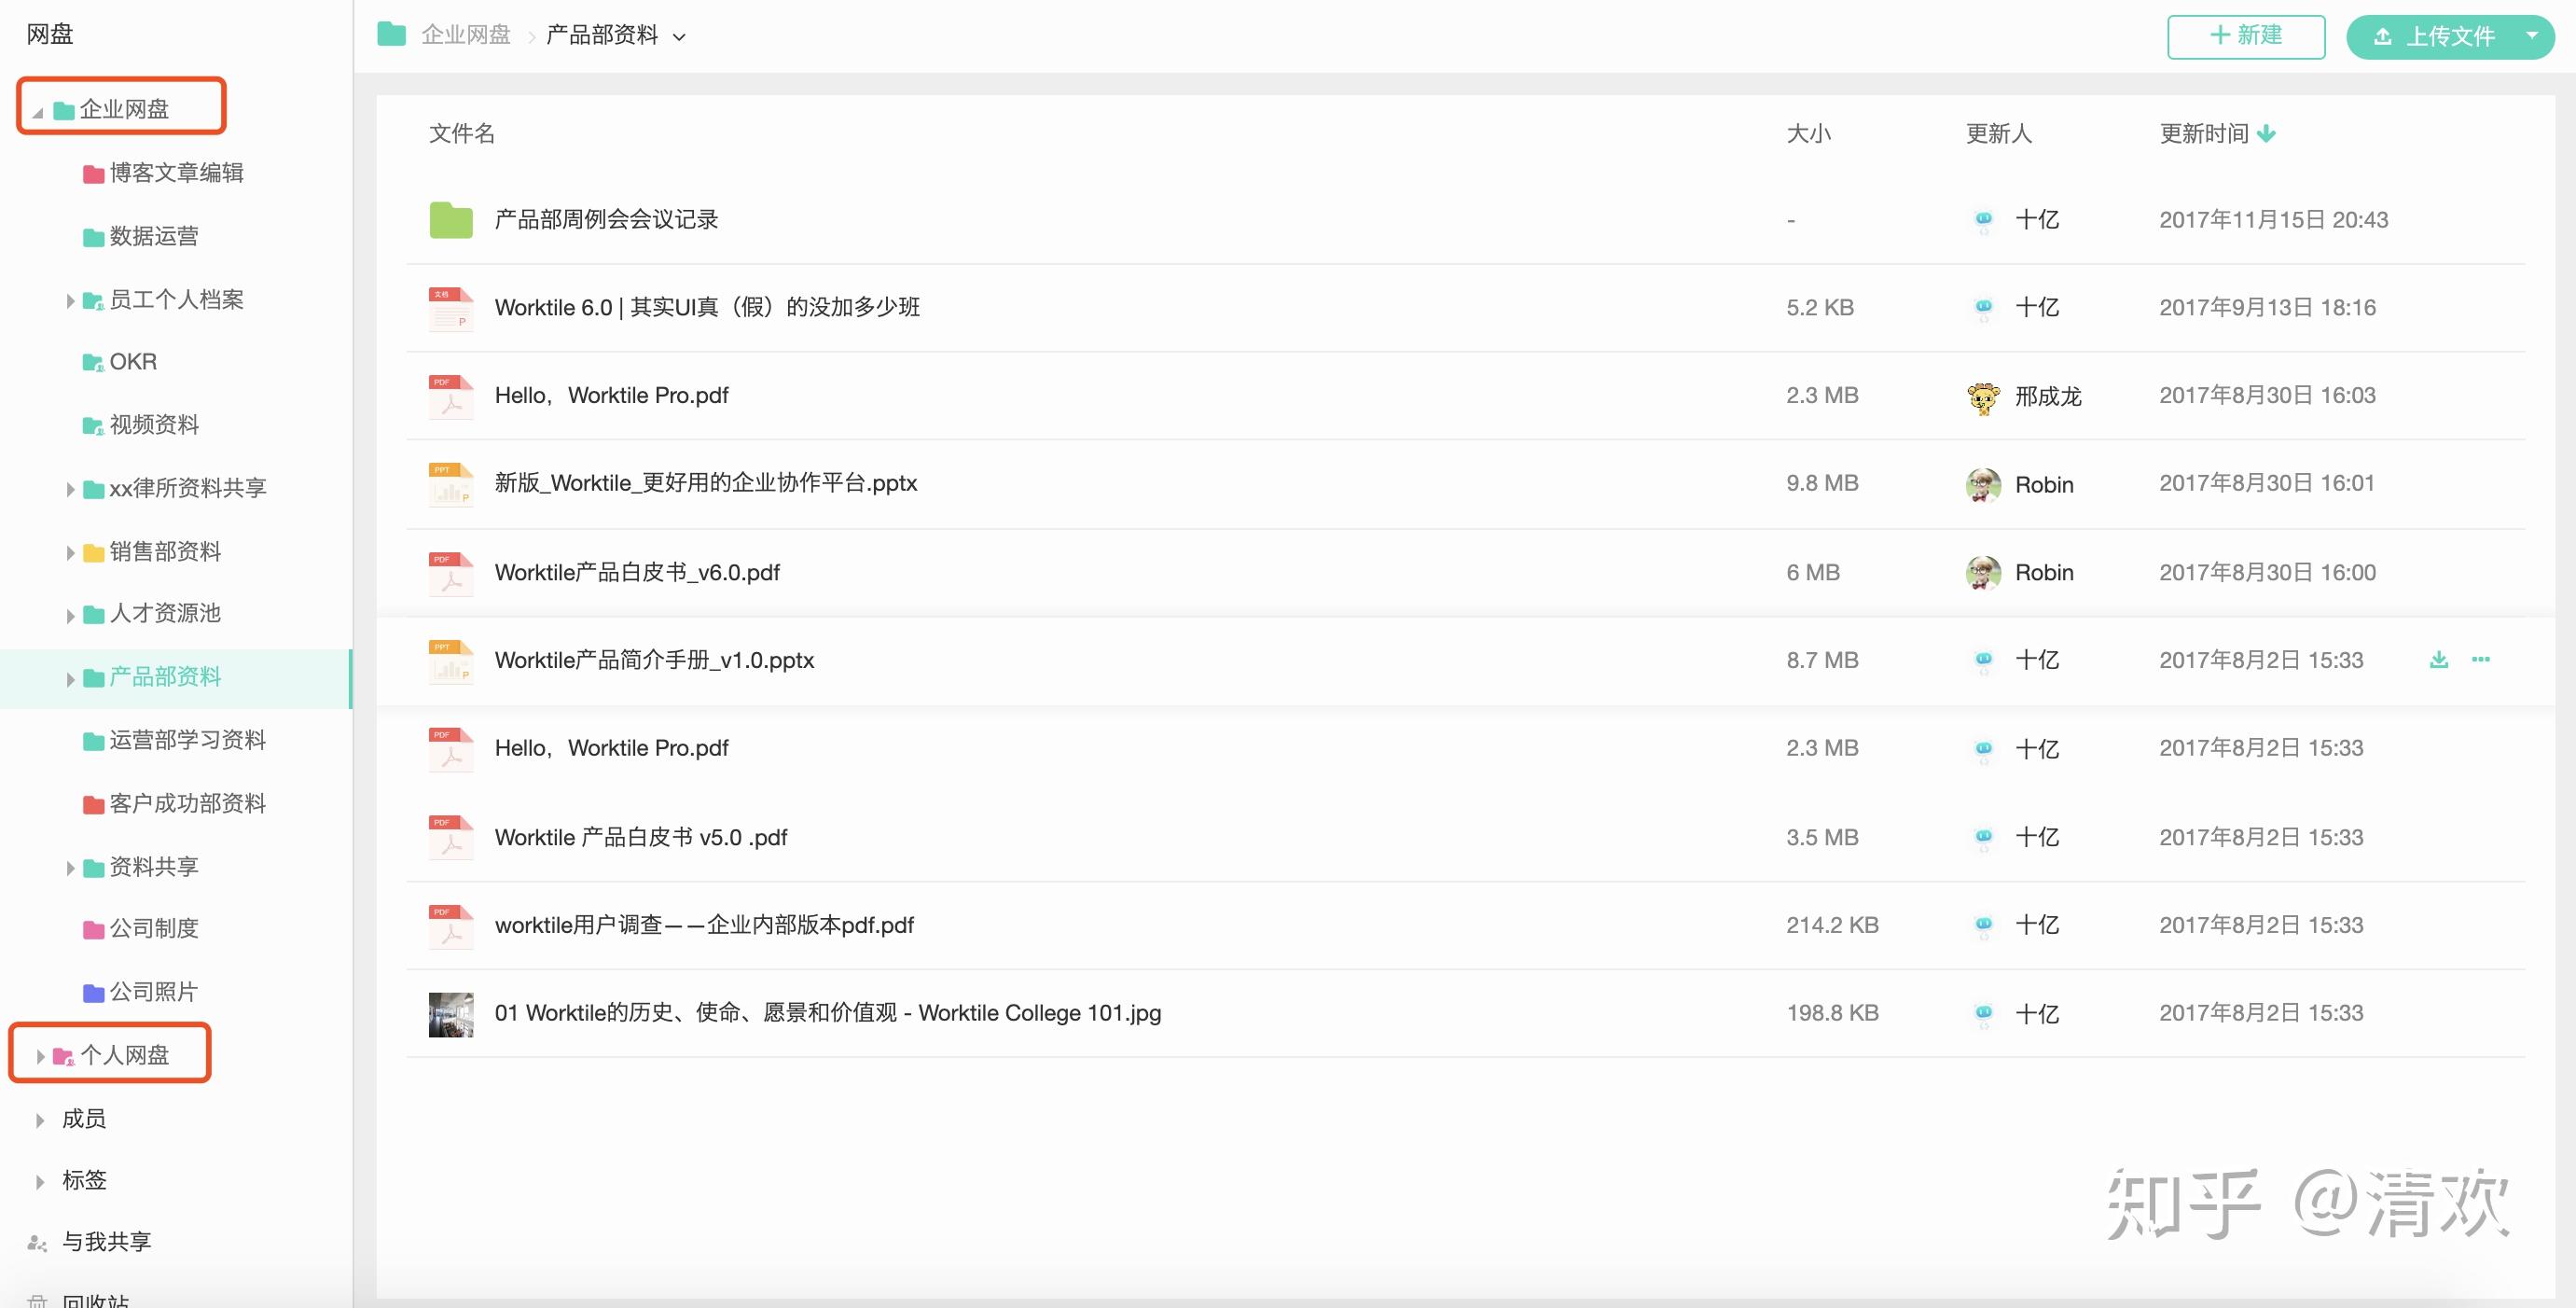The height and width of the screenshot is (1308, 2576).
Task: Click 邢成龙's avatar in the updater column
Action: click(1983, 397)
